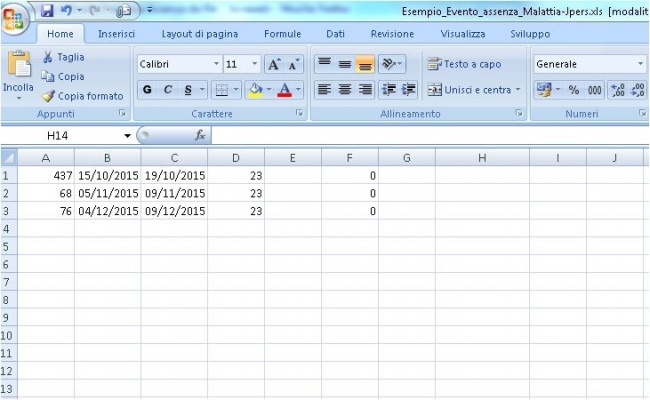Open Appunti clipboard dialog launcher
The image size is (650, 400).
[x=122, y=113]
